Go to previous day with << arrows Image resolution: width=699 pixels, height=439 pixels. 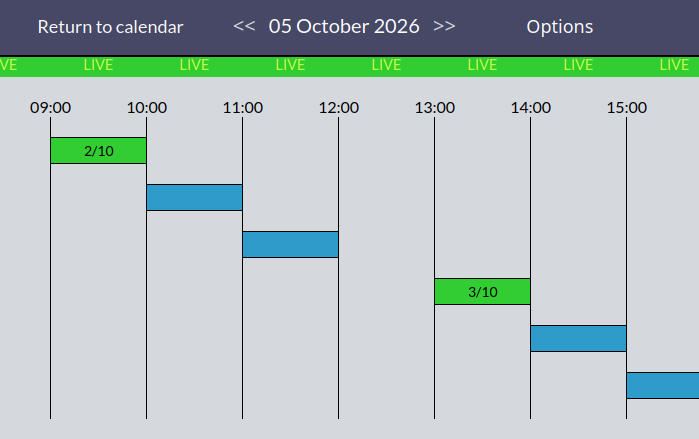tap(244, 26)
